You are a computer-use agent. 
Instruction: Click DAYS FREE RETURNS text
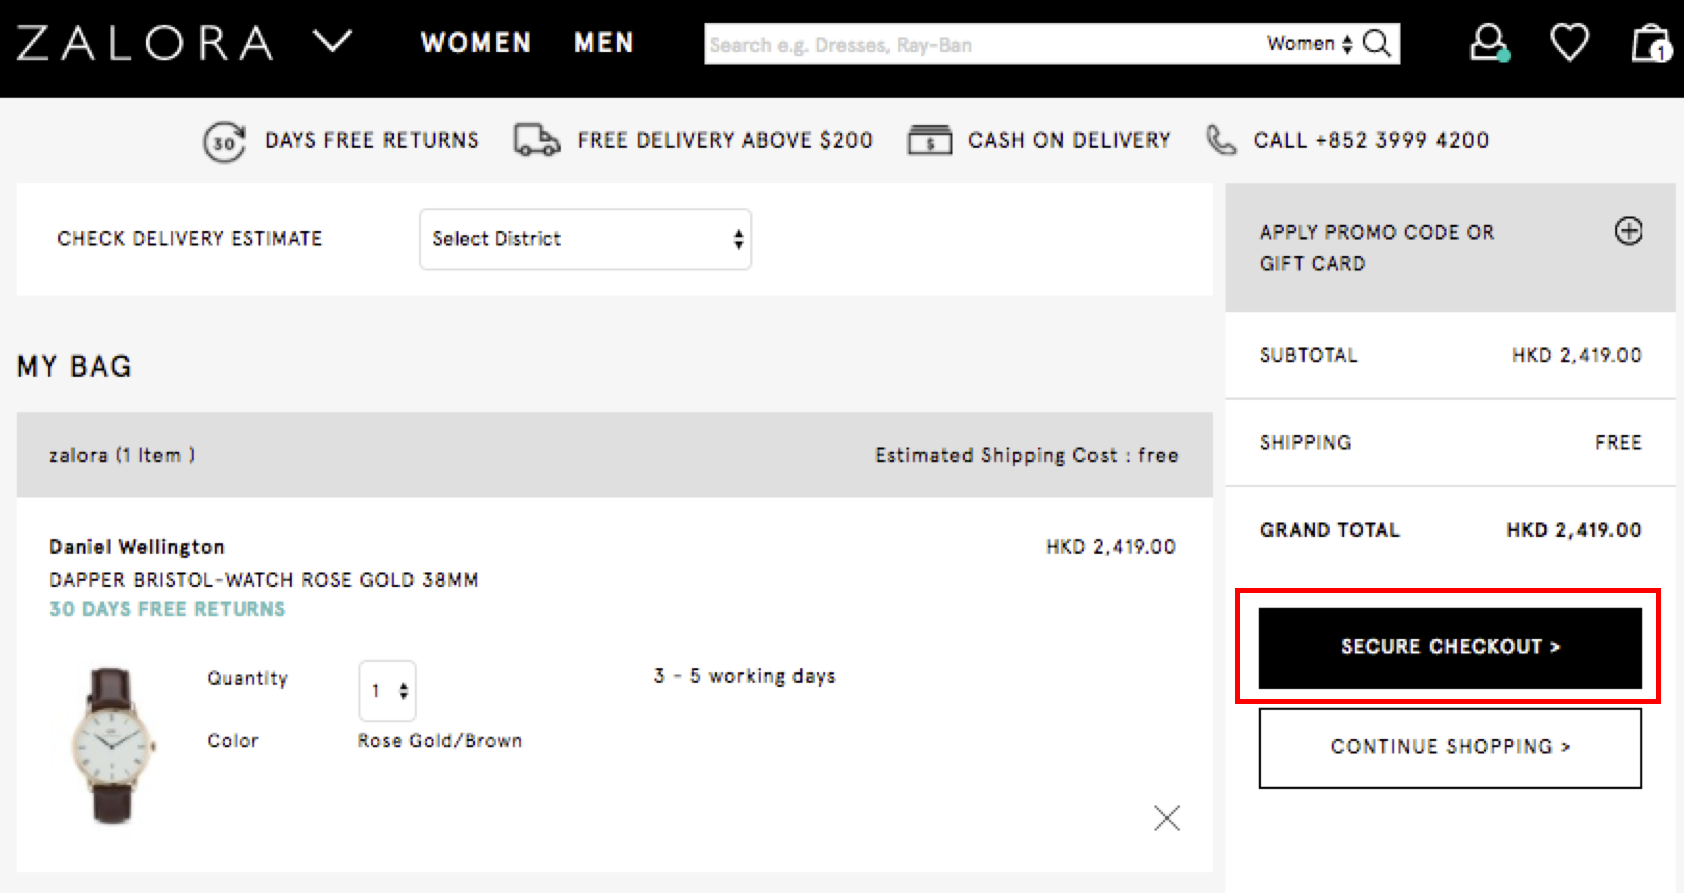(x=372, y=140)
